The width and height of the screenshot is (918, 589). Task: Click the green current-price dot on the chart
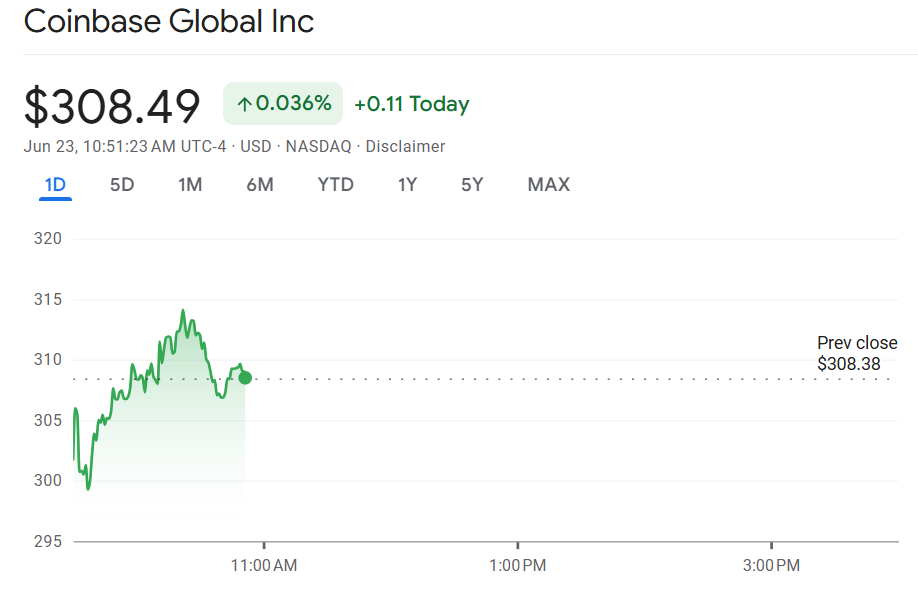click(x=245, y=377)
